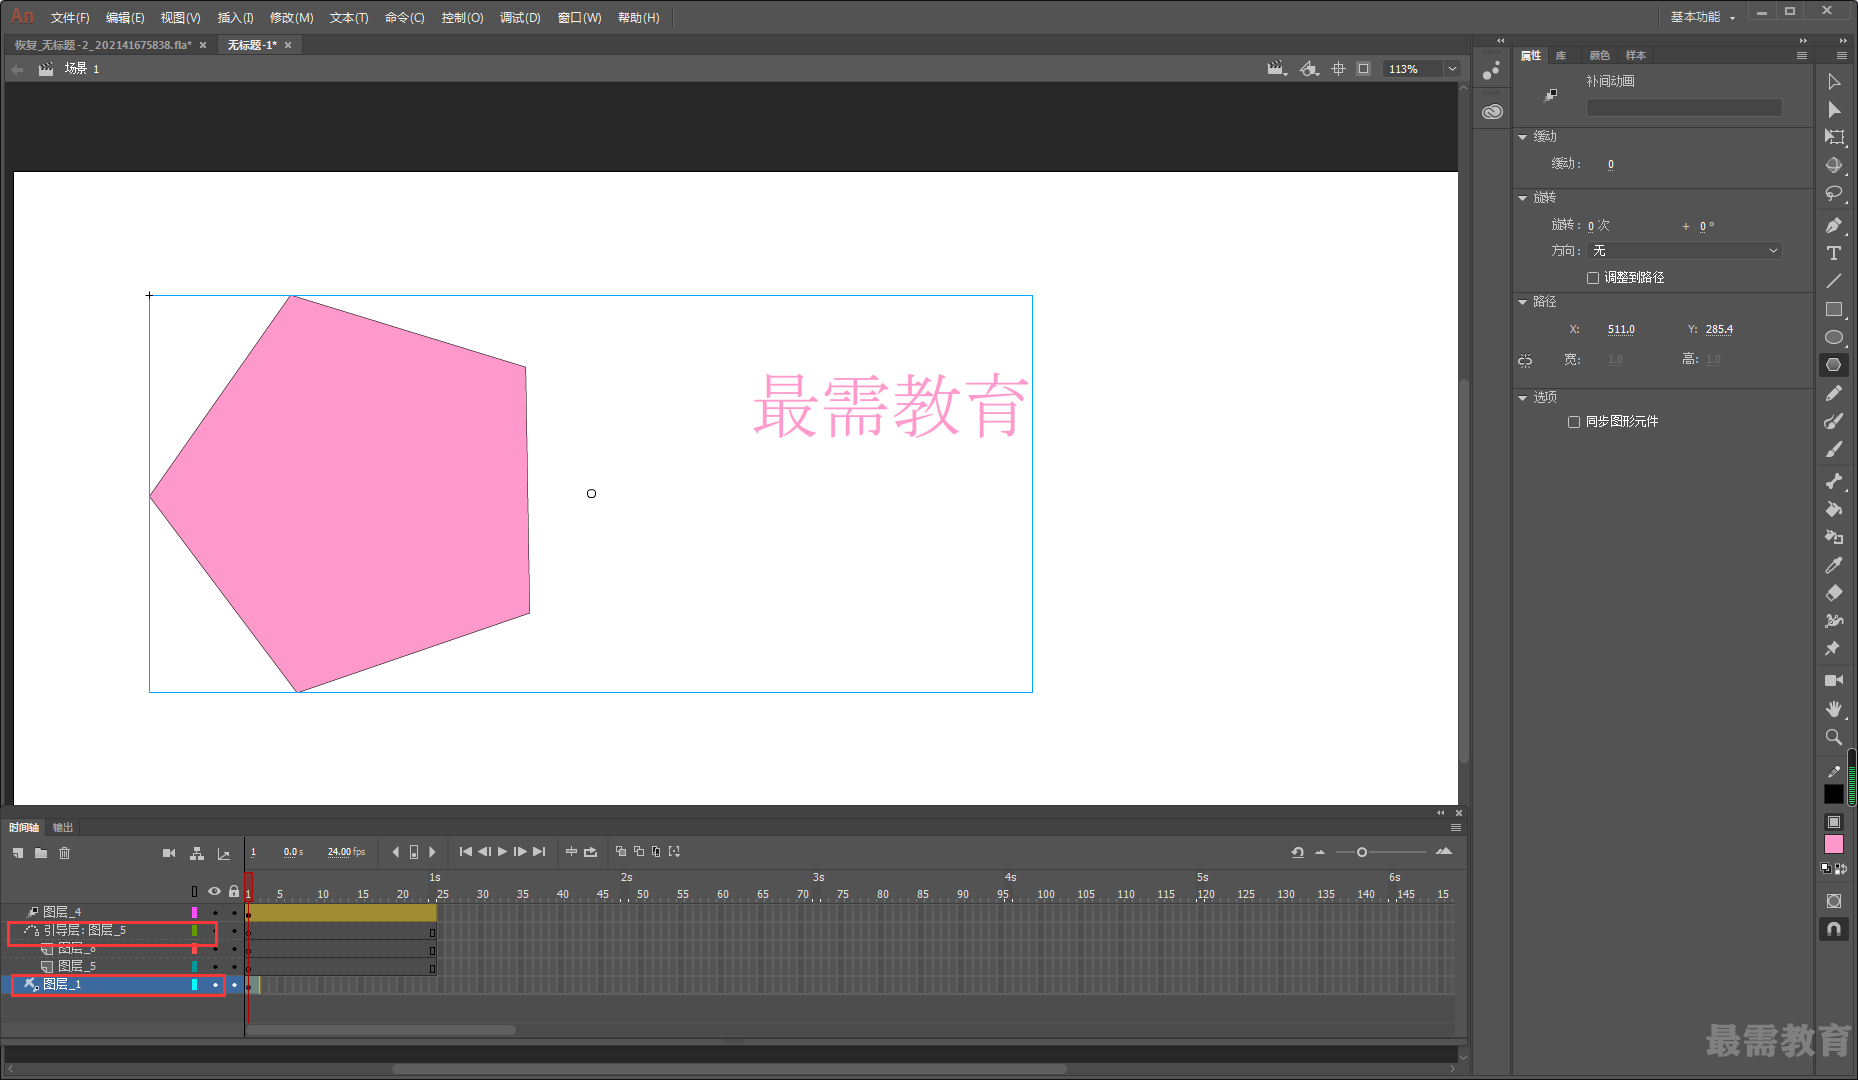
Task: Select the Pen tool
Action: tap(1833, 226)
